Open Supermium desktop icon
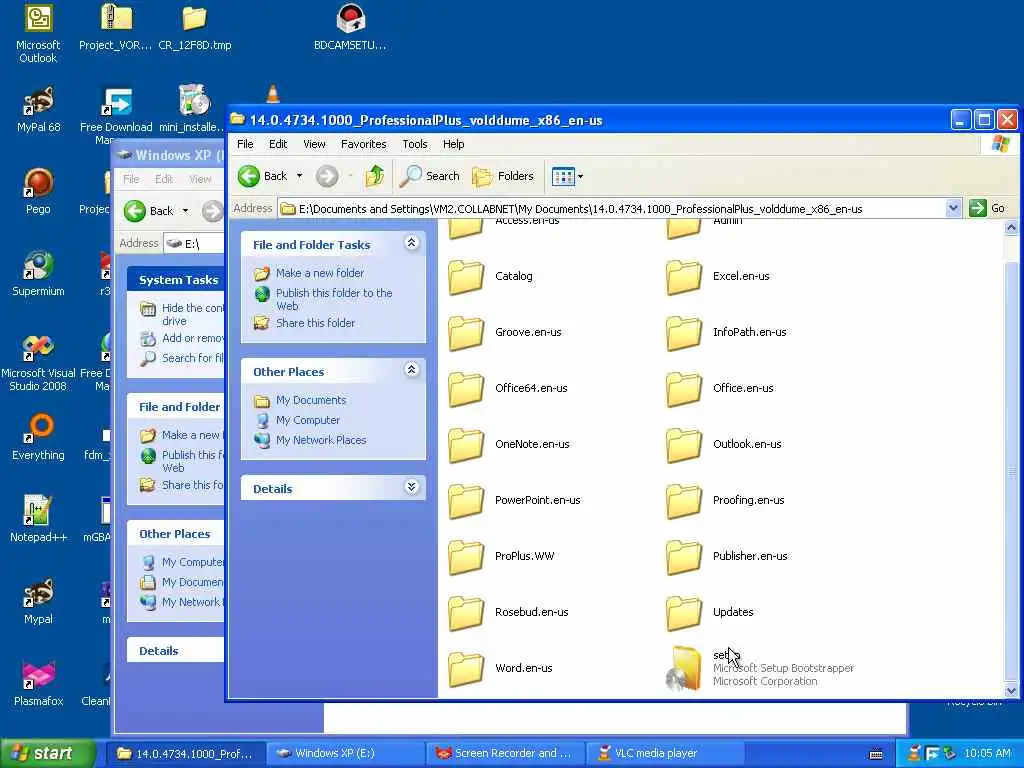The width and height of the screenshot is (1024, 768). (x=38, y=274)
